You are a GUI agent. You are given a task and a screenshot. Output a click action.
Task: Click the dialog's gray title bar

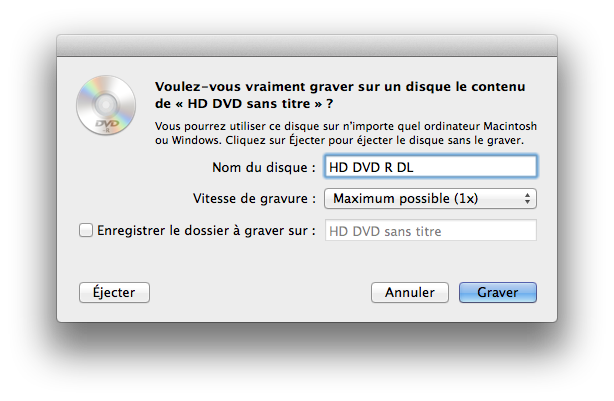coord(307,46)
